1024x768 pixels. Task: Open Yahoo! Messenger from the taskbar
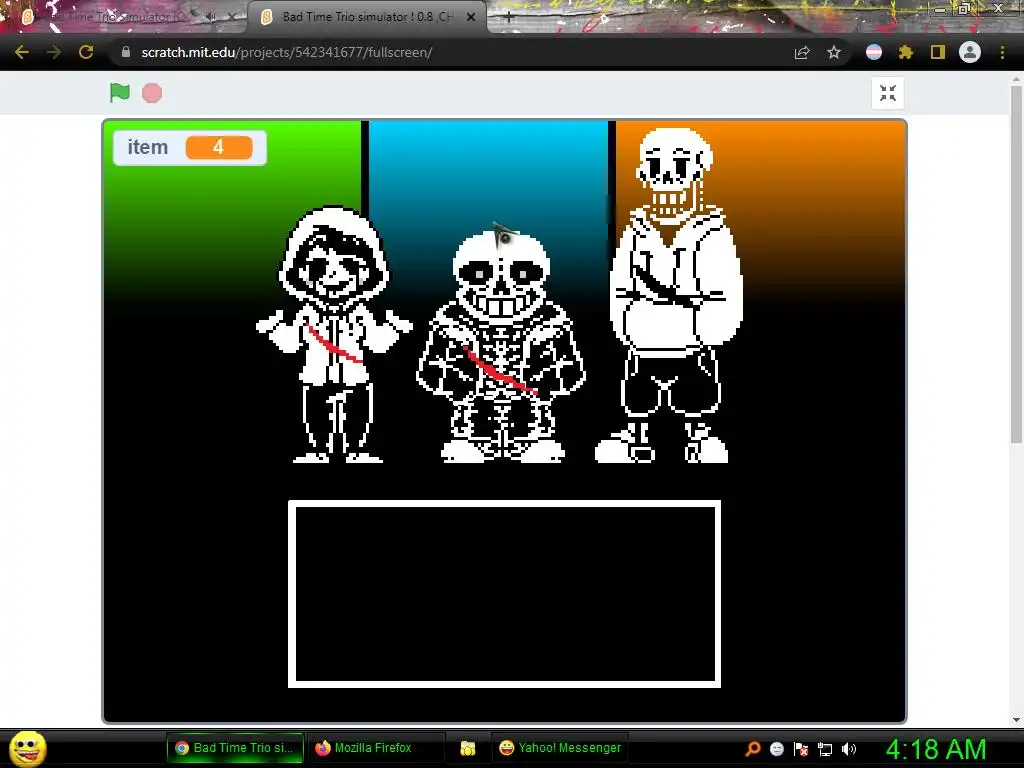[560, 748]
